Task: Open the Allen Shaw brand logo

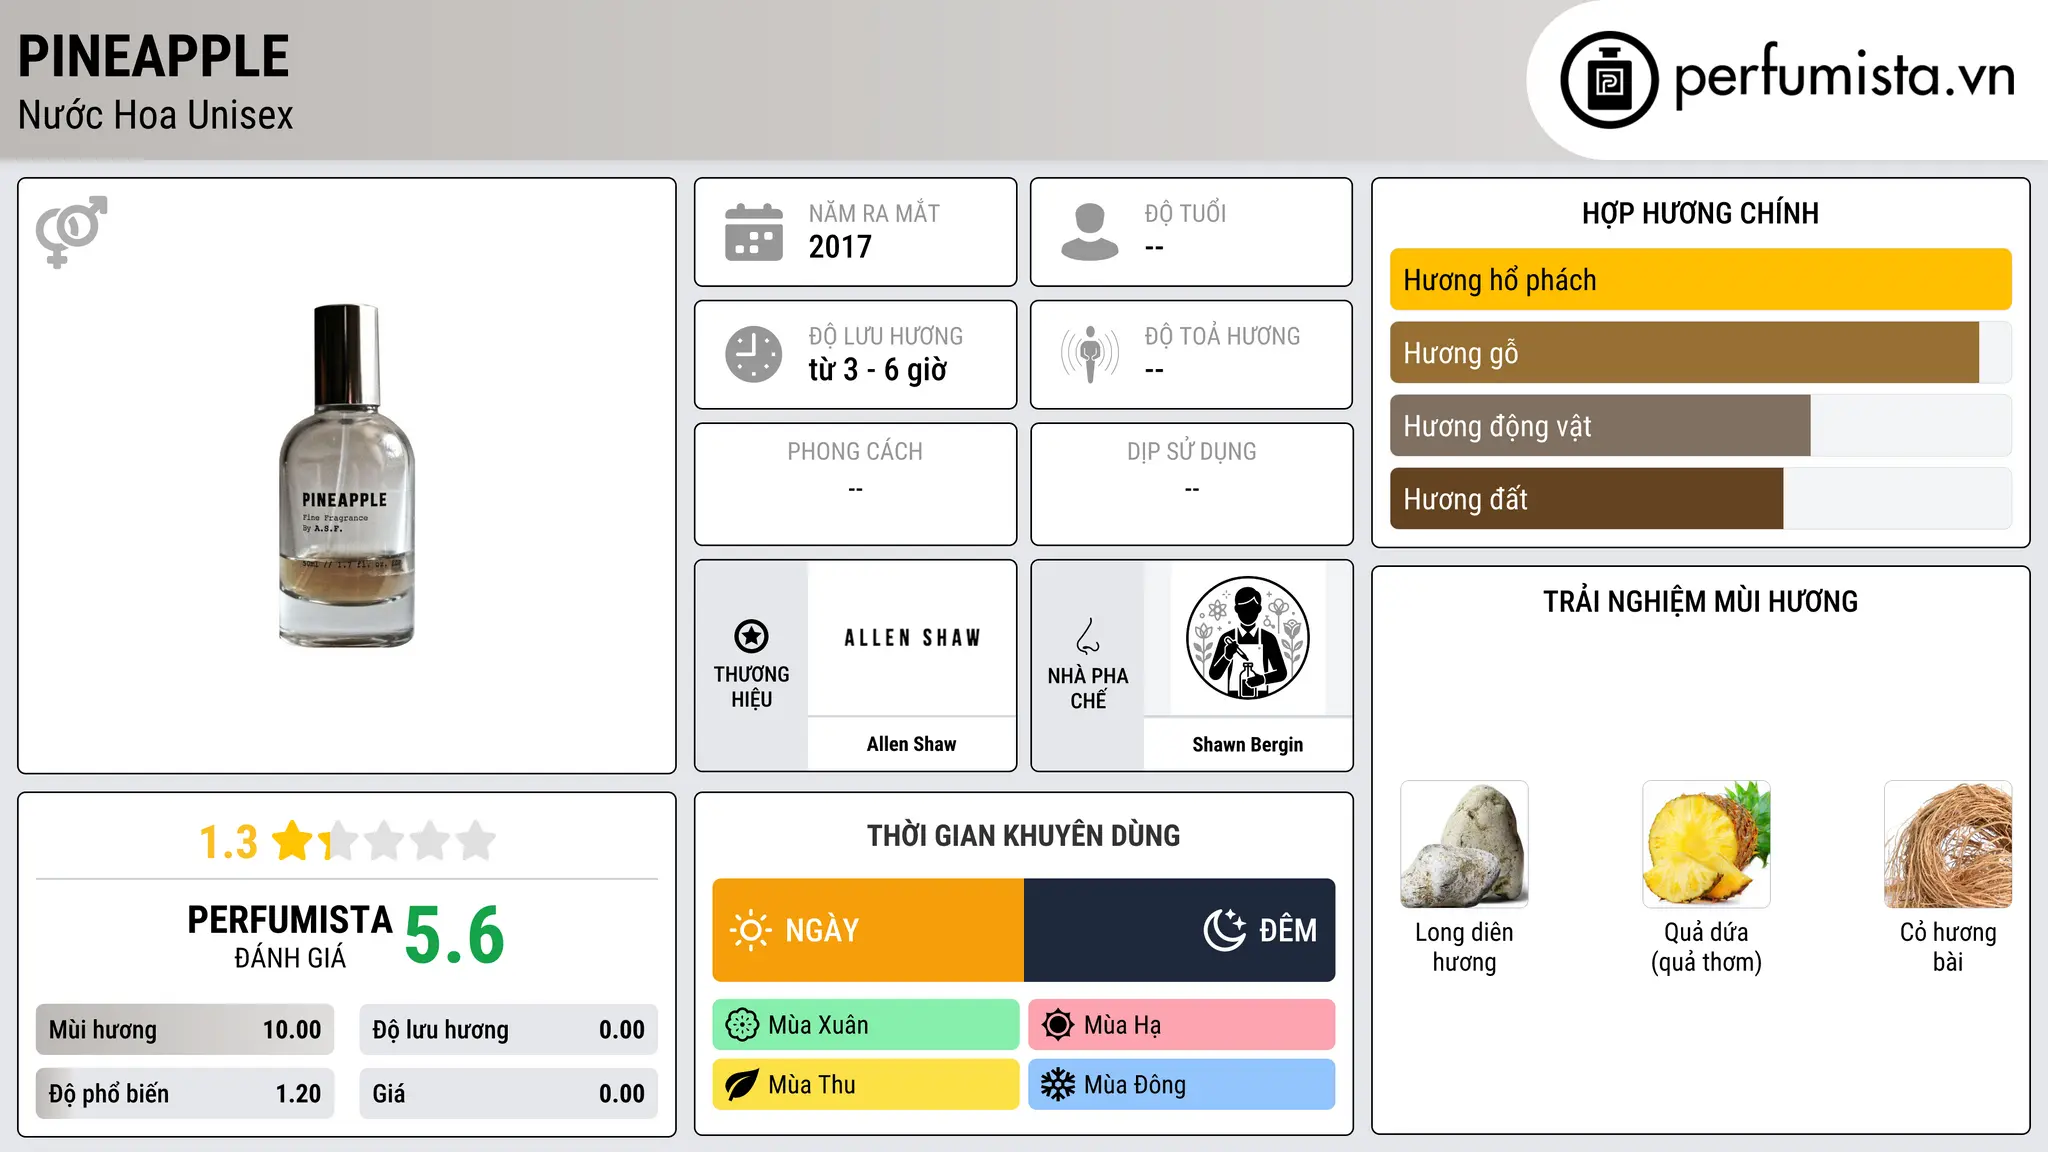Action: tap(912, 638)
